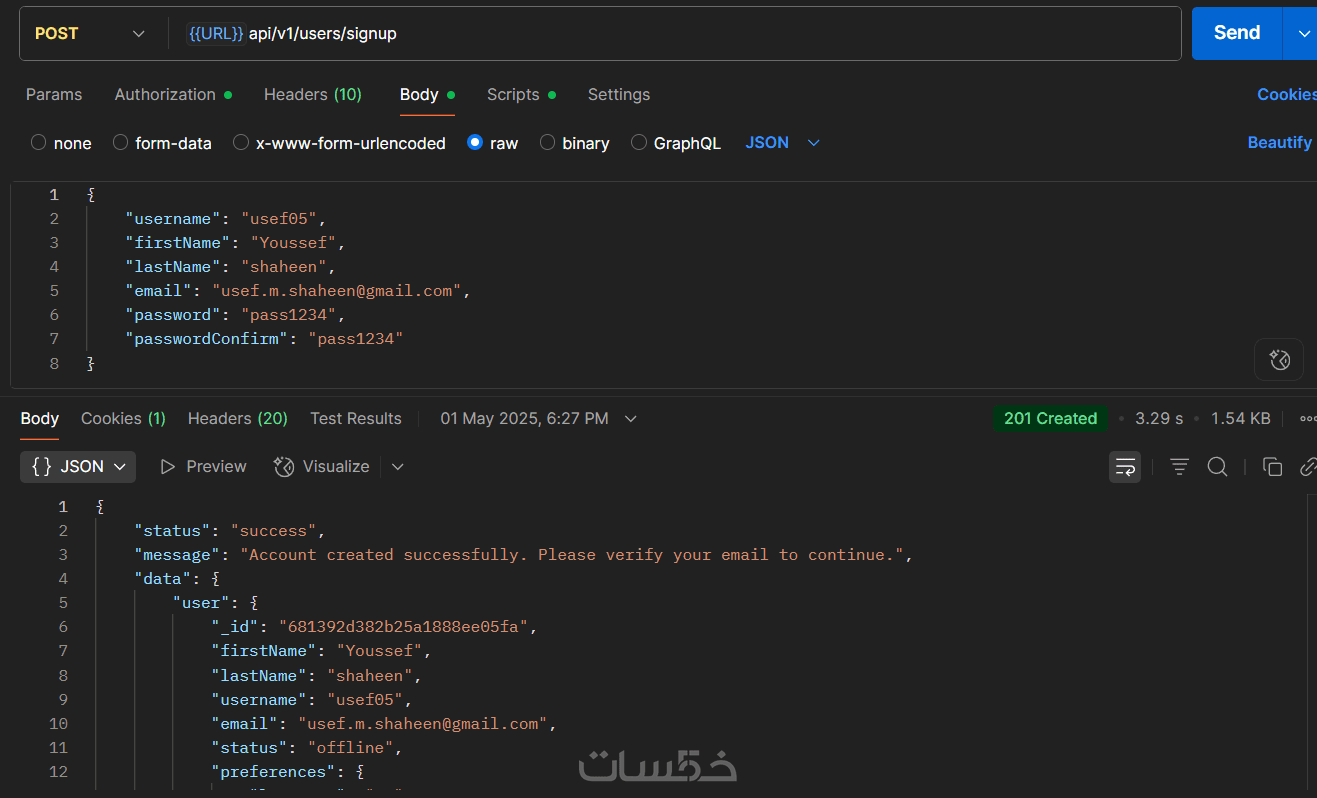1317x798 pixels.
Task: Select the raw body option
Action: [492, 143]
